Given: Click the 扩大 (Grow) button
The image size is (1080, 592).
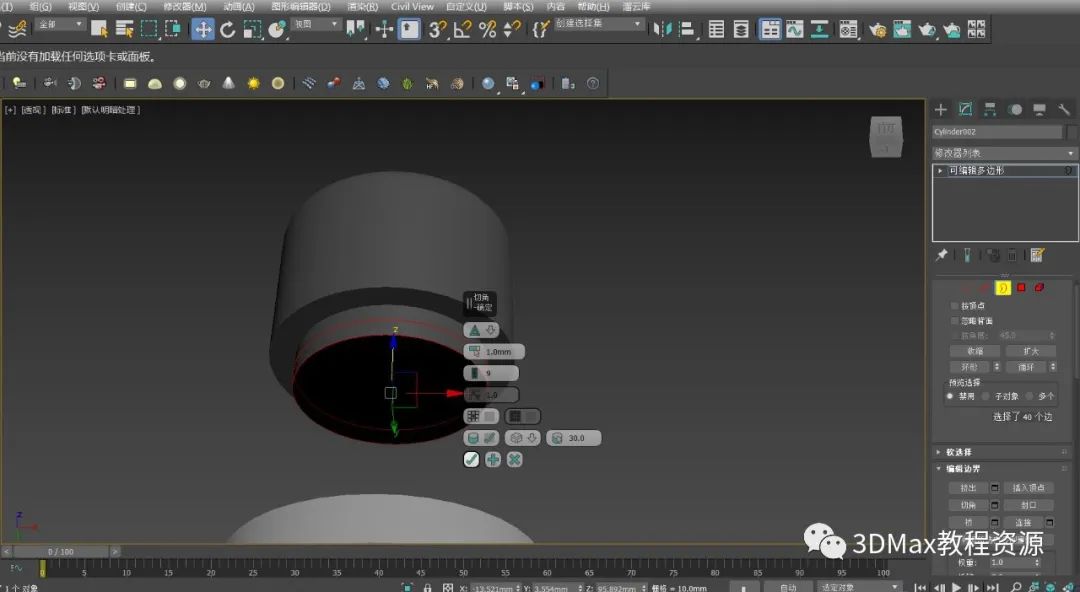Looking at the screenshot, I should (1029, 351).
